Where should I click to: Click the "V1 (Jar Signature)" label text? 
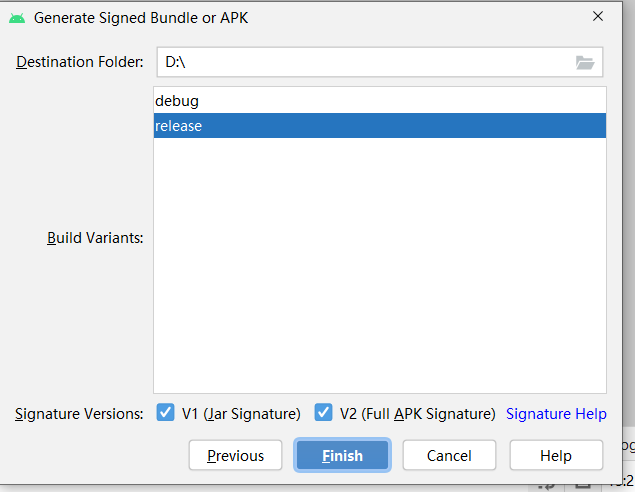pos(241,414)
